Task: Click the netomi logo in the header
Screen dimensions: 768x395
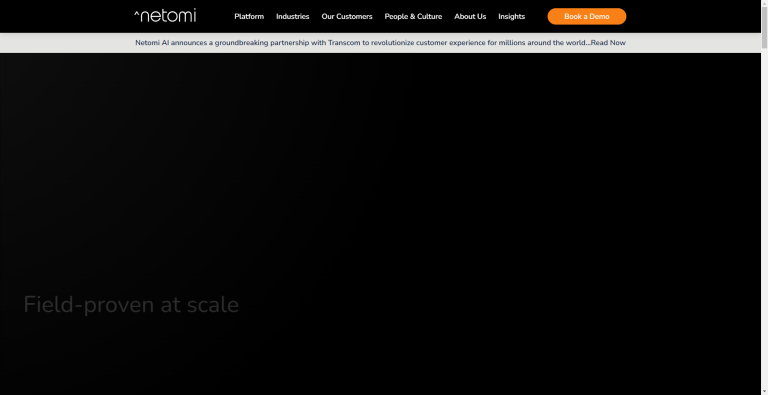Action: [x=165, y=16]
